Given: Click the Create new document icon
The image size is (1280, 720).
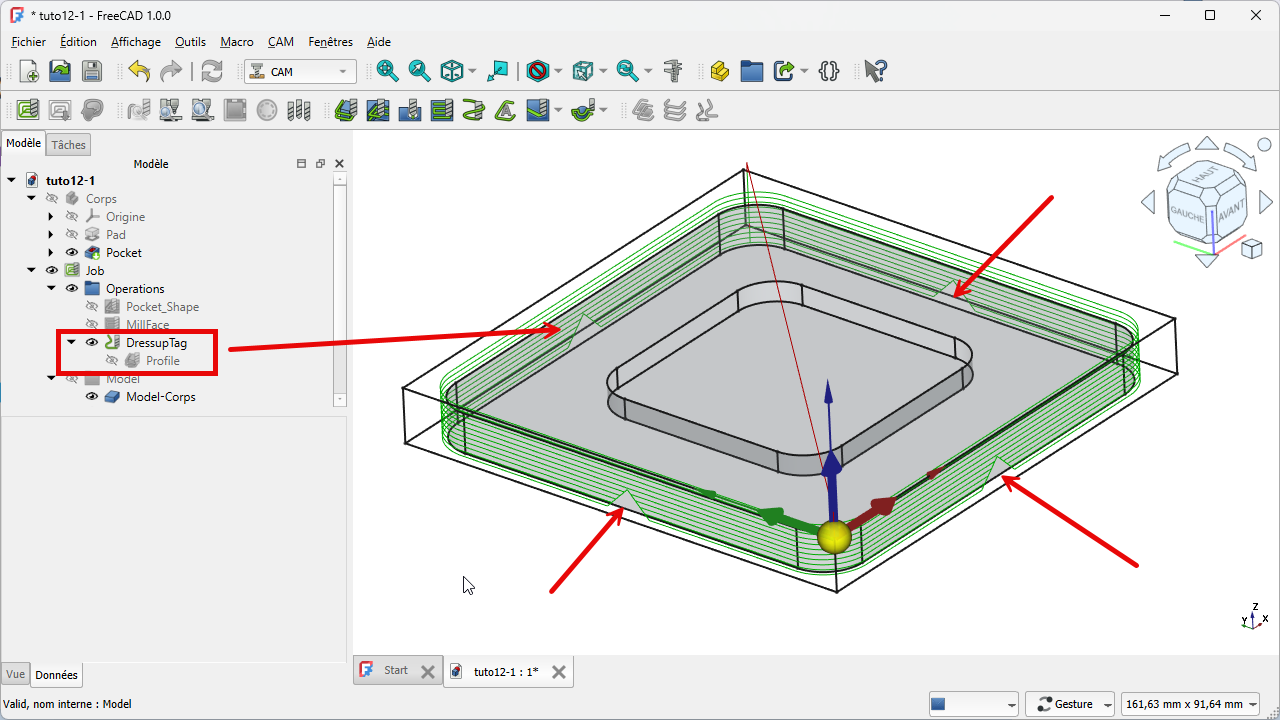Looking at the screenshot, I should click(29, 71).
